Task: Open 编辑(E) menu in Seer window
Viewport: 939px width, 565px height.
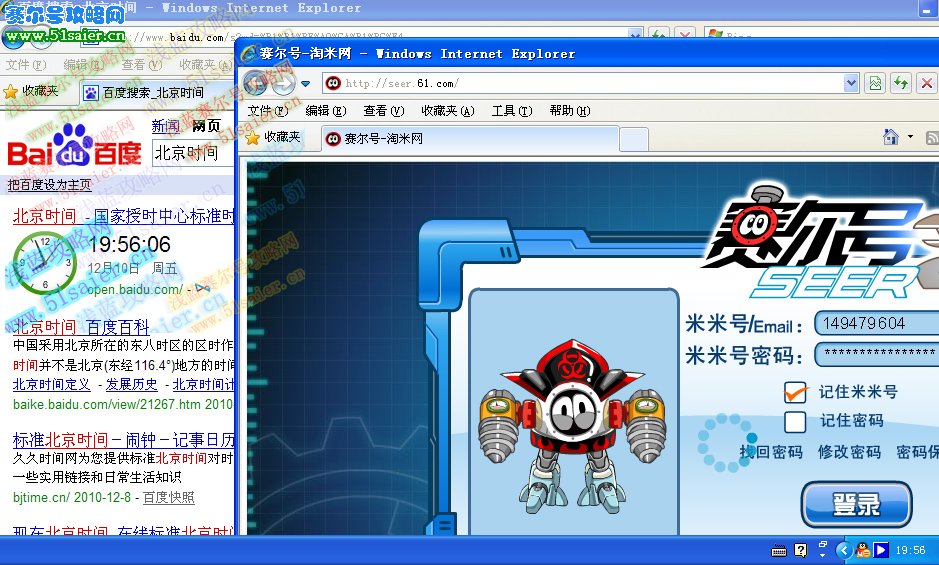Action: pos(326,111)
